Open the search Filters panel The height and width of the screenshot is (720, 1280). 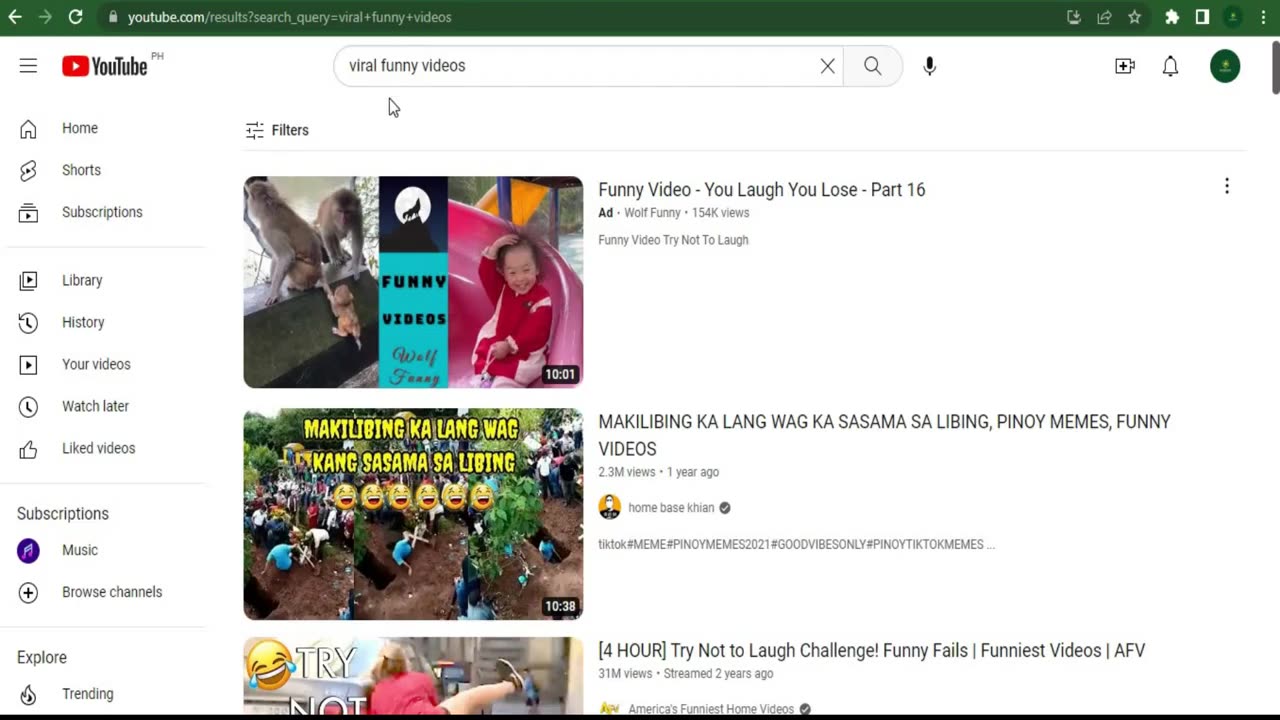point(277,130)
